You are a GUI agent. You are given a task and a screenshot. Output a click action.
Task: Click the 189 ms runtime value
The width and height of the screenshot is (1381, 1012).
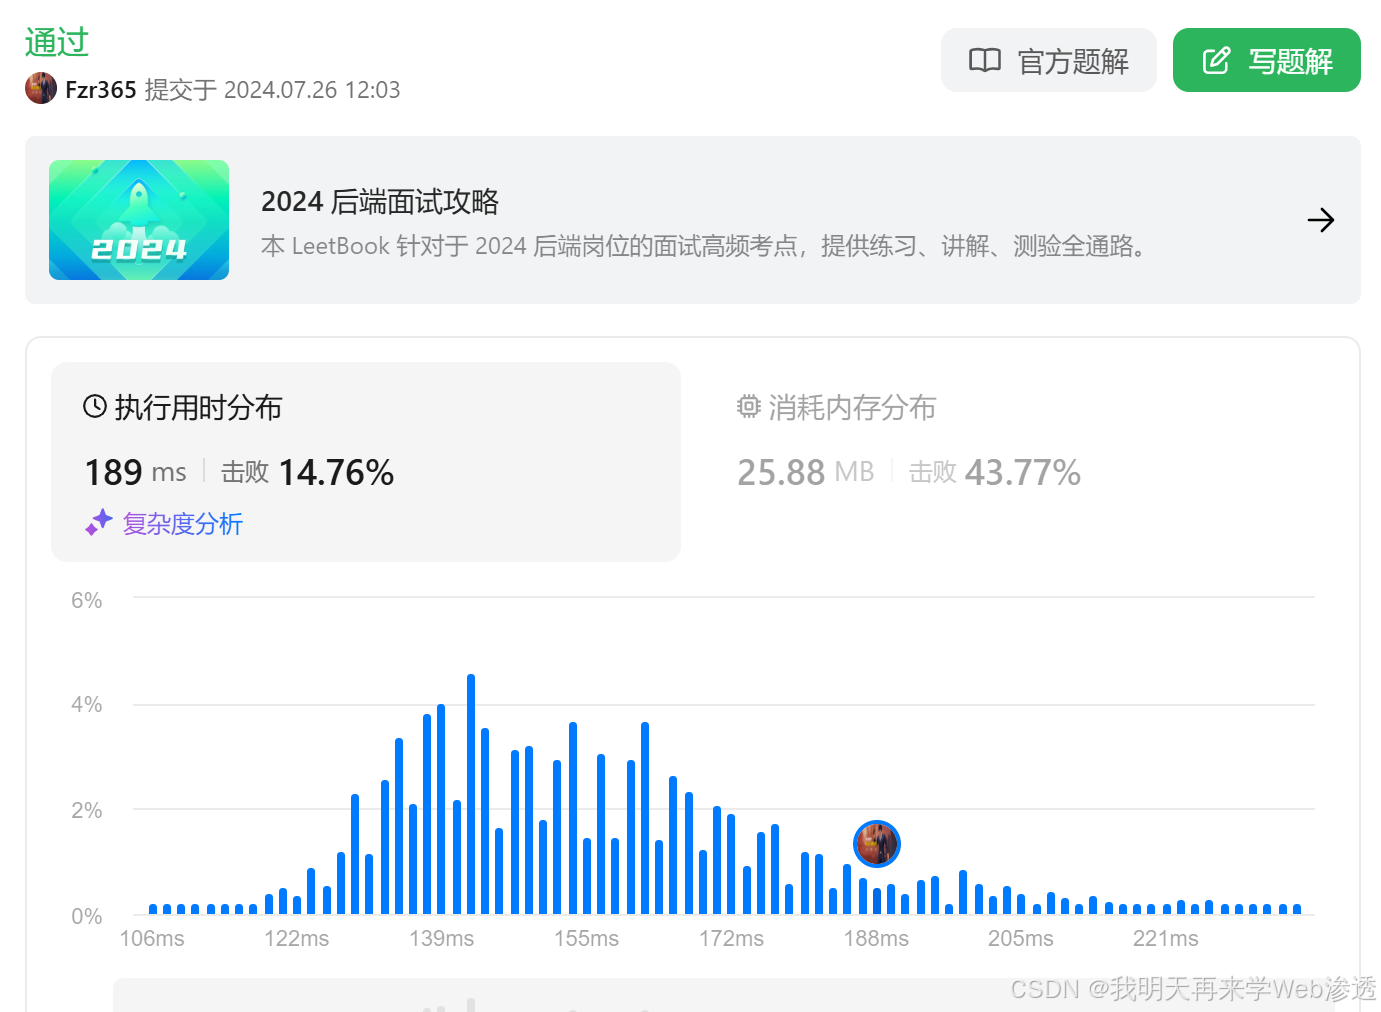pyautogui.click(x=135, y=472)
